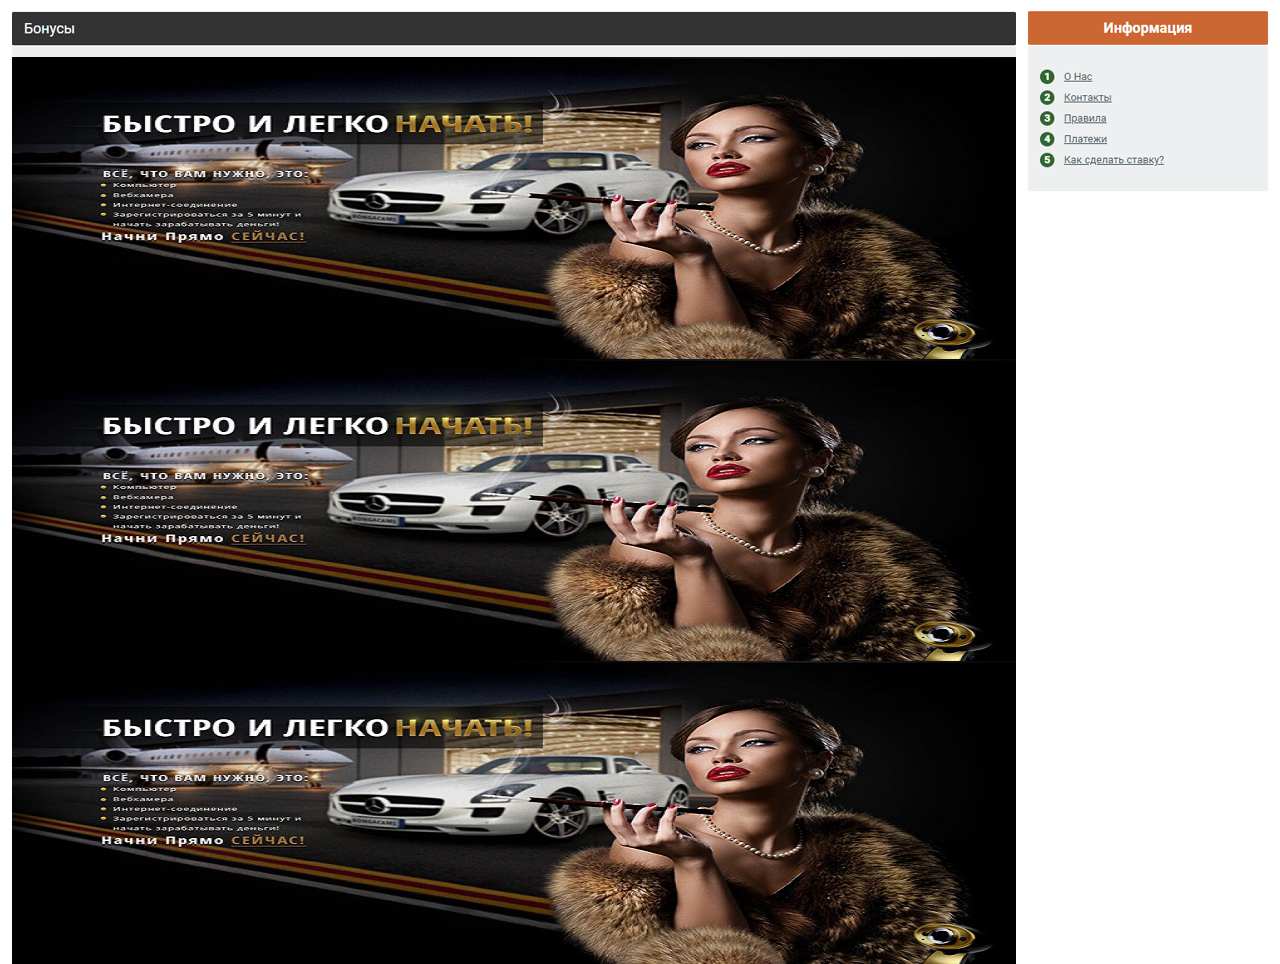Open the 'О Нас' link

(x=1077, y=77)
